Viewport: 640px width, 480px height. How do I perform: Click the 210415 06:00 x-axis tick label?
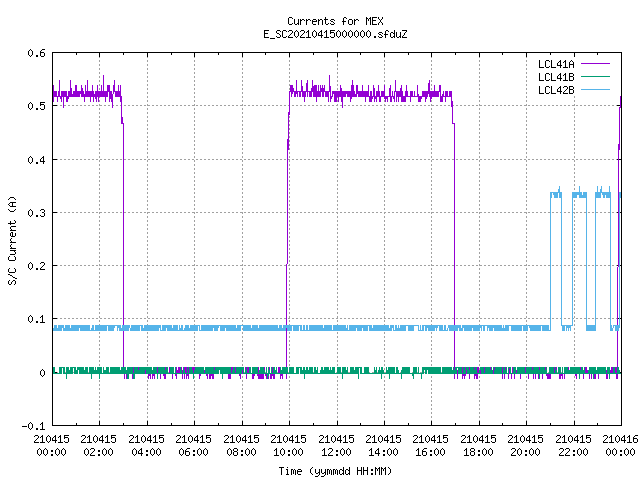pos(193,446)
